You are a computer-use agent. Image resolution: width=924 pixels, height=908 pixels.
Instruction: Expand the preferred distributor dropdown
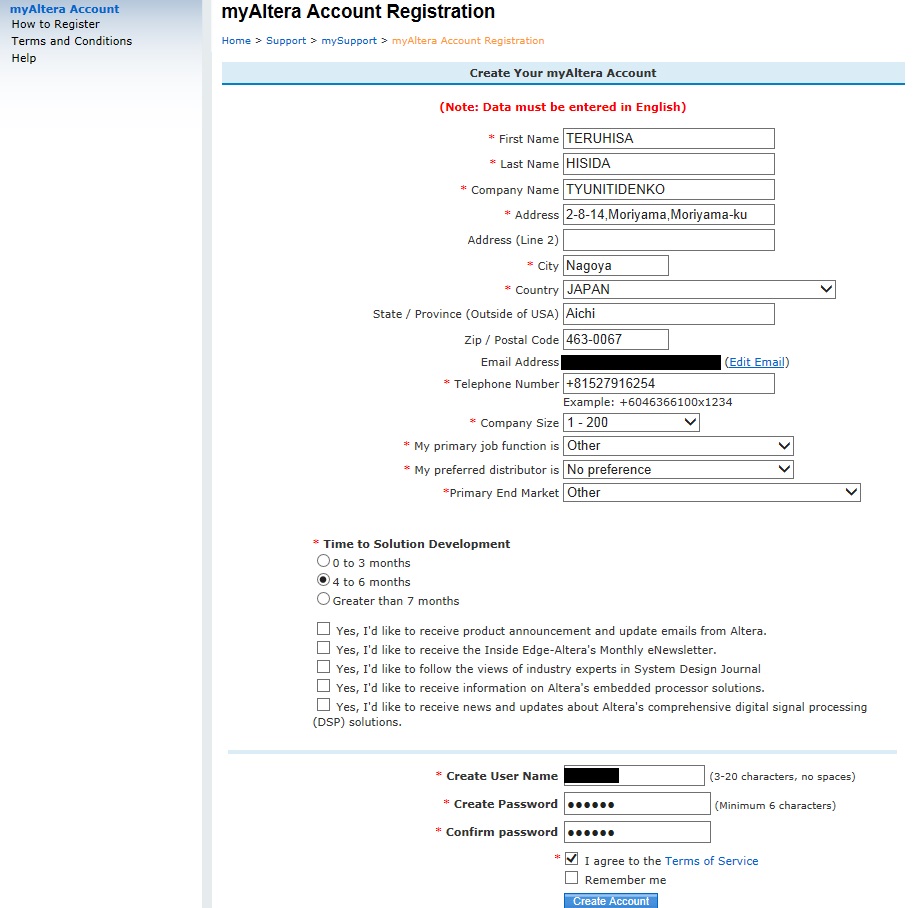pyautogui.click(x=678, y=470)
